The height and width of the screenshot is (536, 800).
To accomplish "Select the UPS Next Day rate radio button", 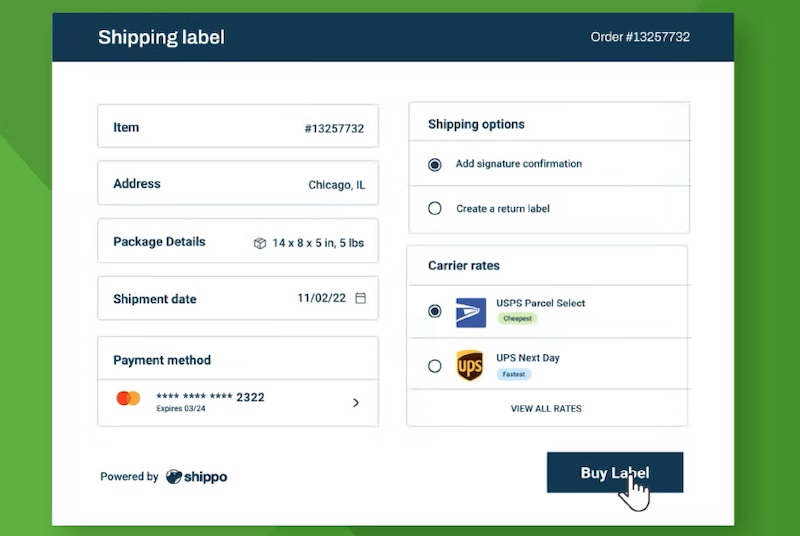I will [435, 366].
